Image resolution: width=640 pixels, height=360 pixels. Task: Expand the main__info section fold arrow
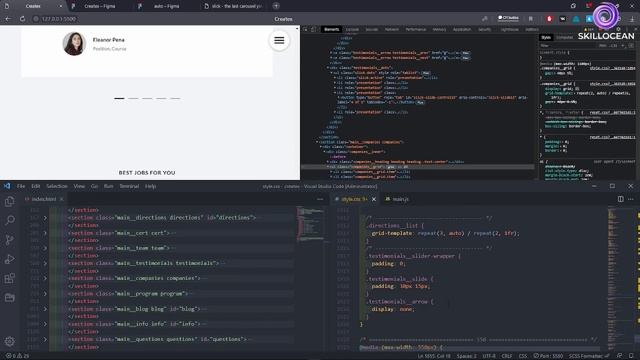[45, 324]
